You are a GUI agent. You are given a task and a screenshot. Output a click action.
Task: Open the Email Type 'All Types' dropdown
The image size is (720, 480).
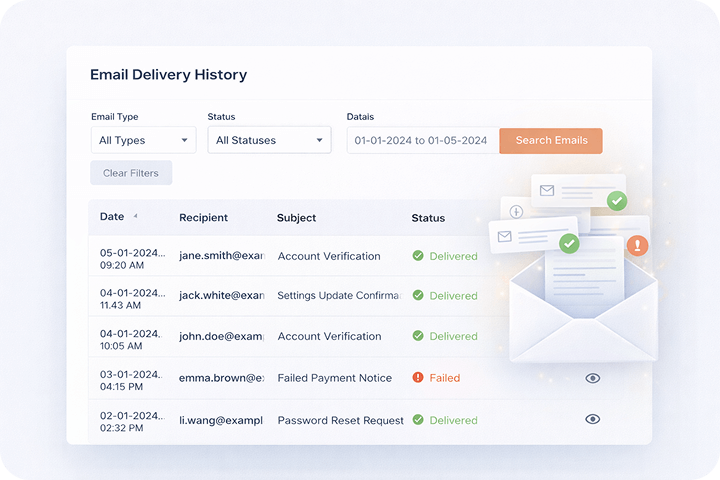[x=144, y=141]
